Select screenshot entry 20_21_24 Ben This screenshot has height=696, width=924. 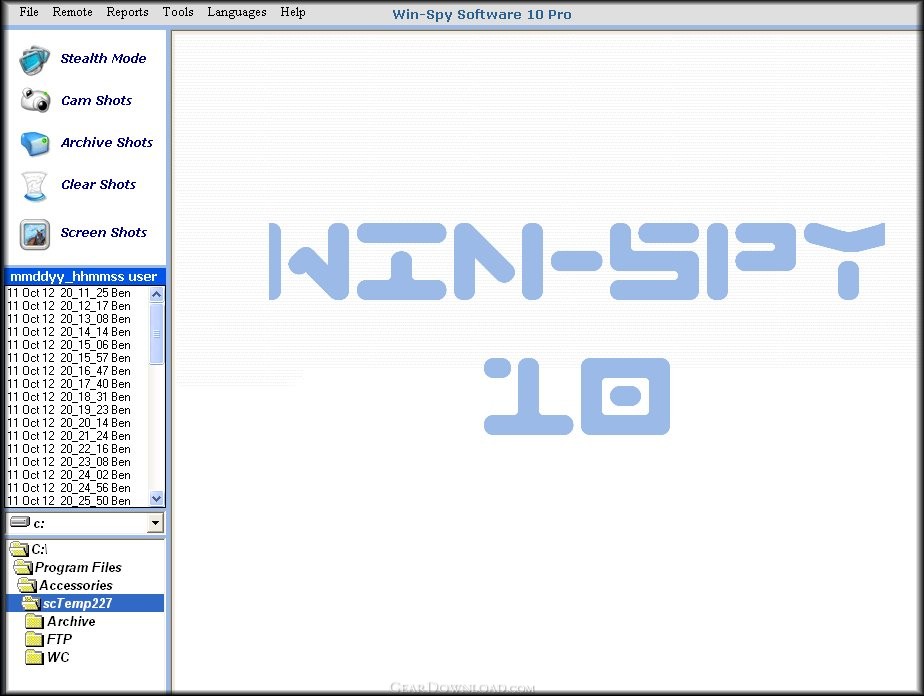click(69, 436)
